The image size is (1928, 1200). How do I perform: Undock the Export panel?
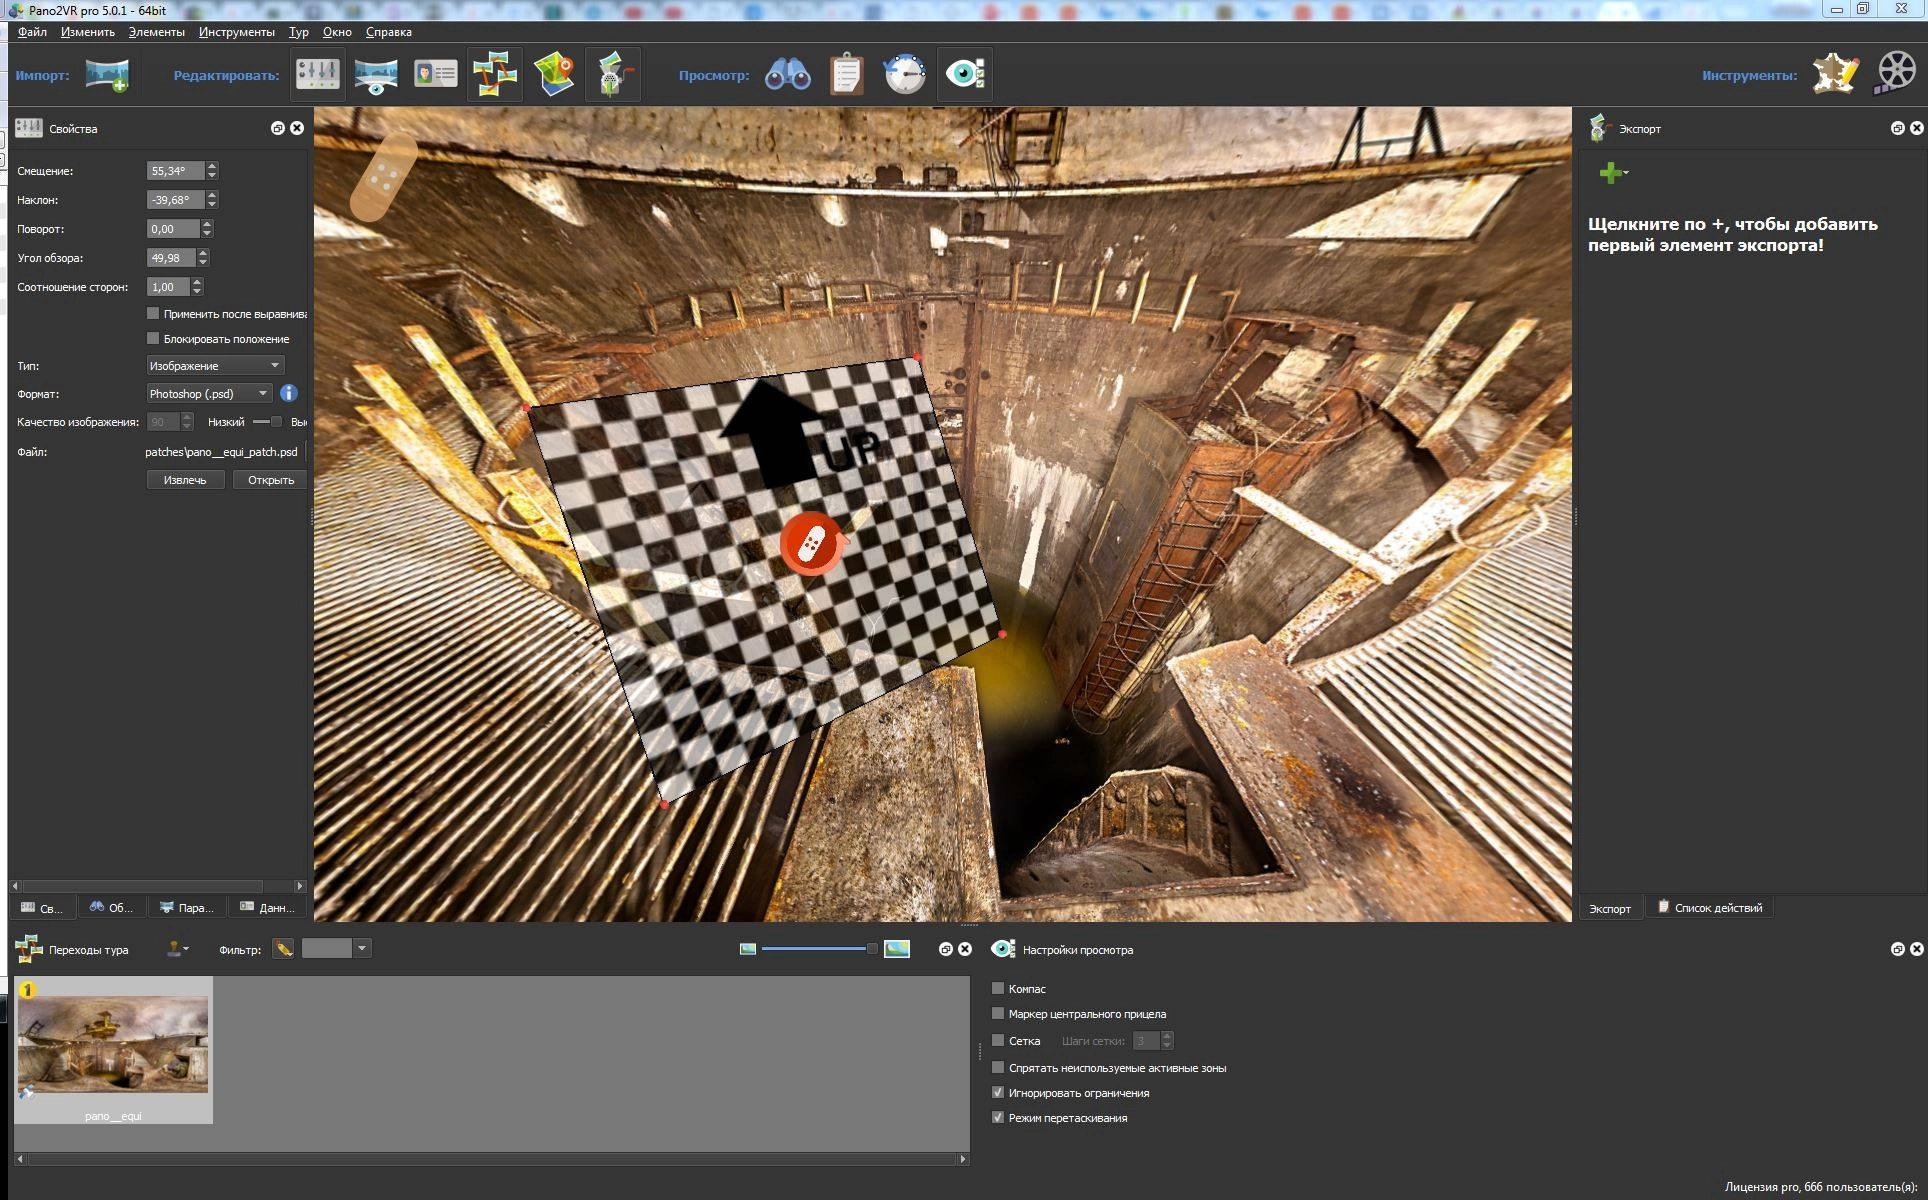[1897, 128]
